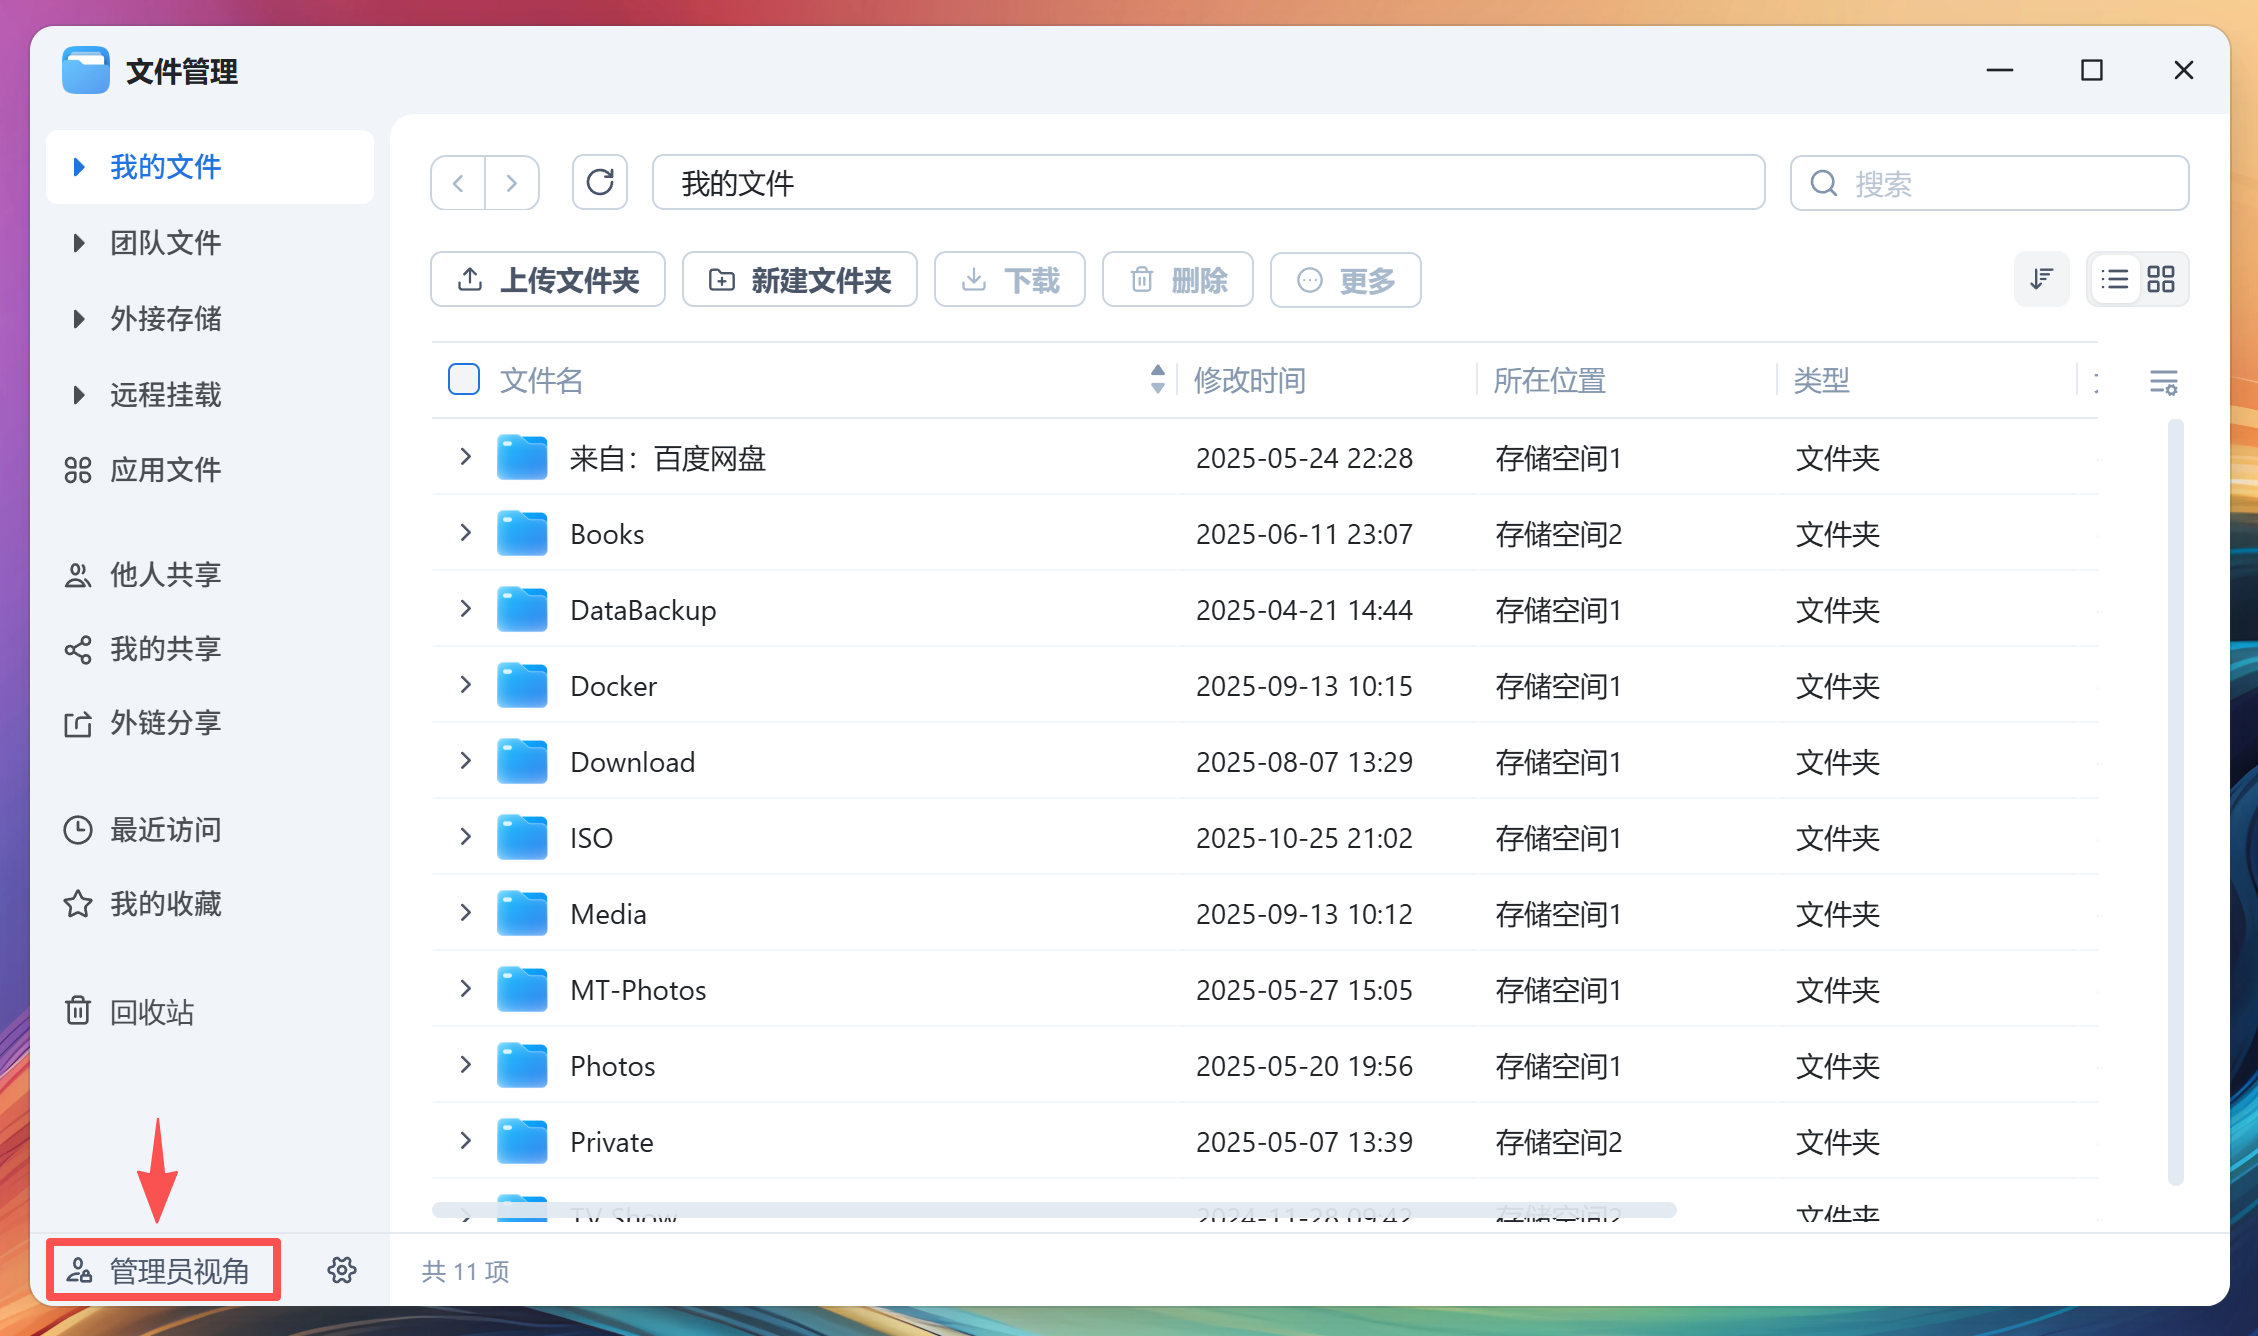
Task: Expand the Docker folder row
Action: (x=464, y=685)
